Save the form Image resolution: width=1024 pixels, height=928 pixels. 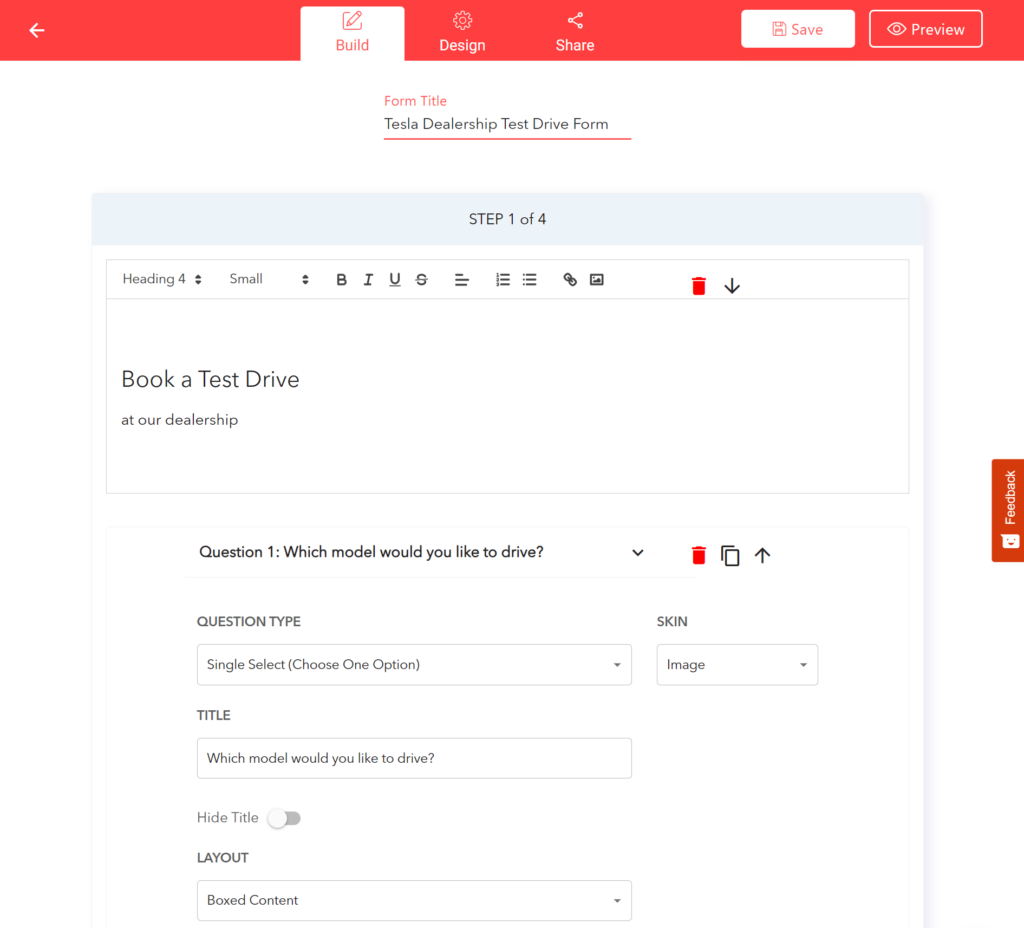(797, 28)
